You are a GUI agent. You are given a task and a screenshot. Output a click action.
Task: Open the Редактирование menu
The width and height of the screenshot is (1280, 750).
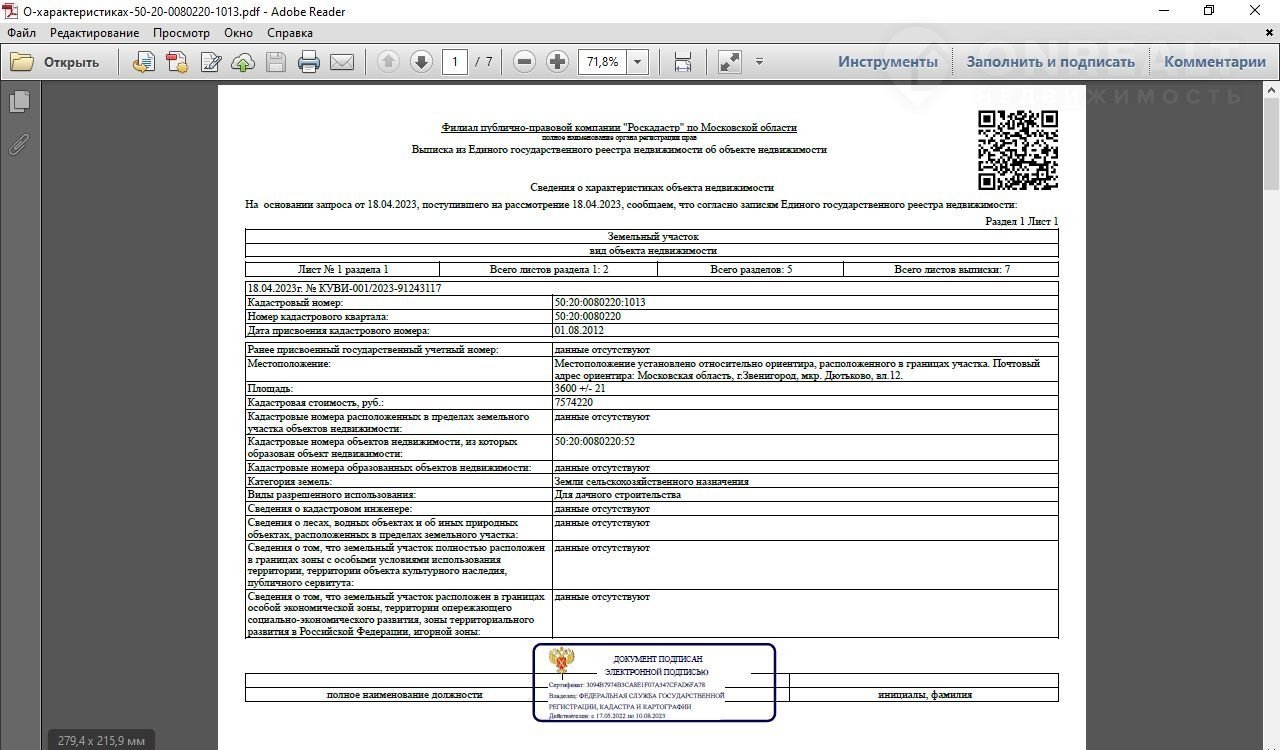94,33
